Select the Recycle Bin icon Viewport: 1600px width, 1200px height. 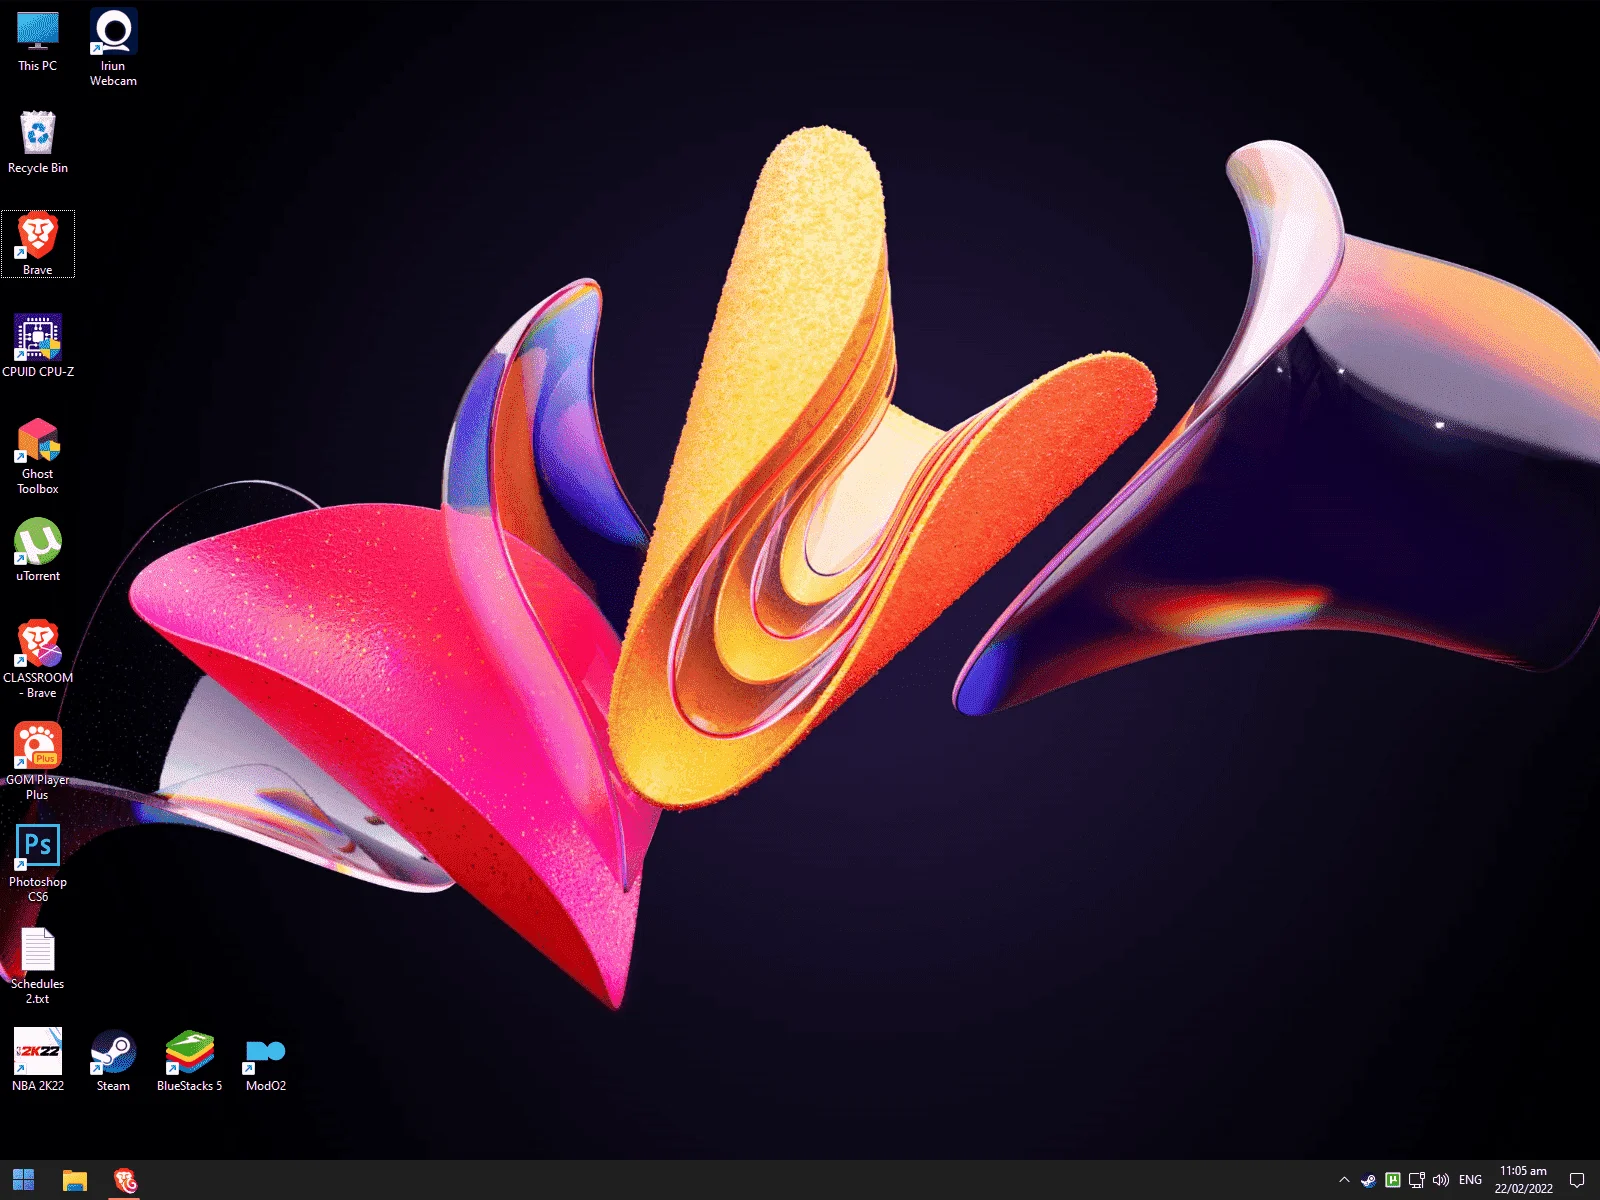click(38, 142)
